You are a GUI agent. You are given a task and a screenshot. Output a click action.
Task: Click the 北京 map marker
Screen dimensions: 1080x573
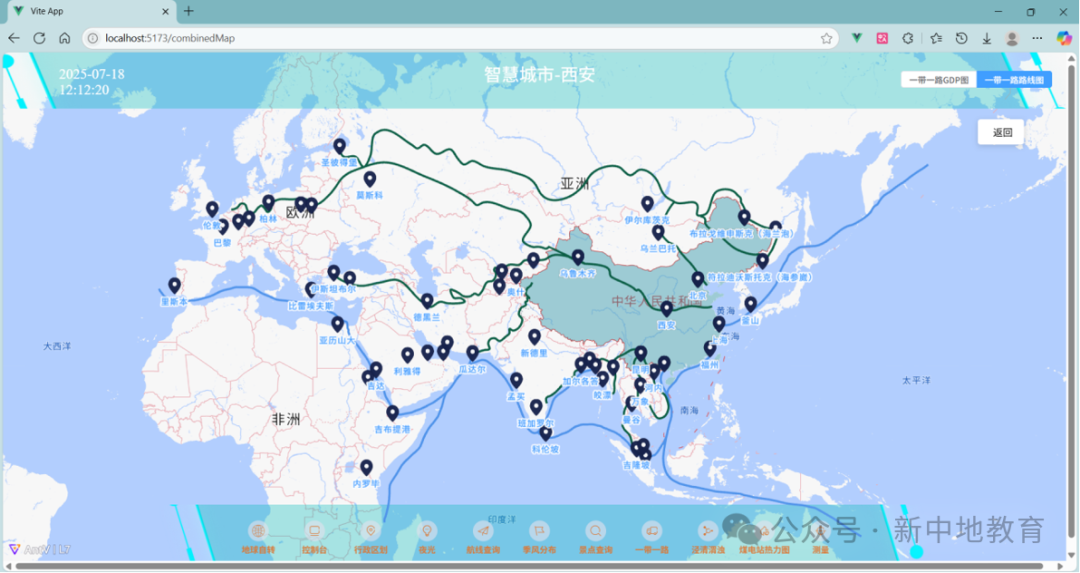click(698, 279)
